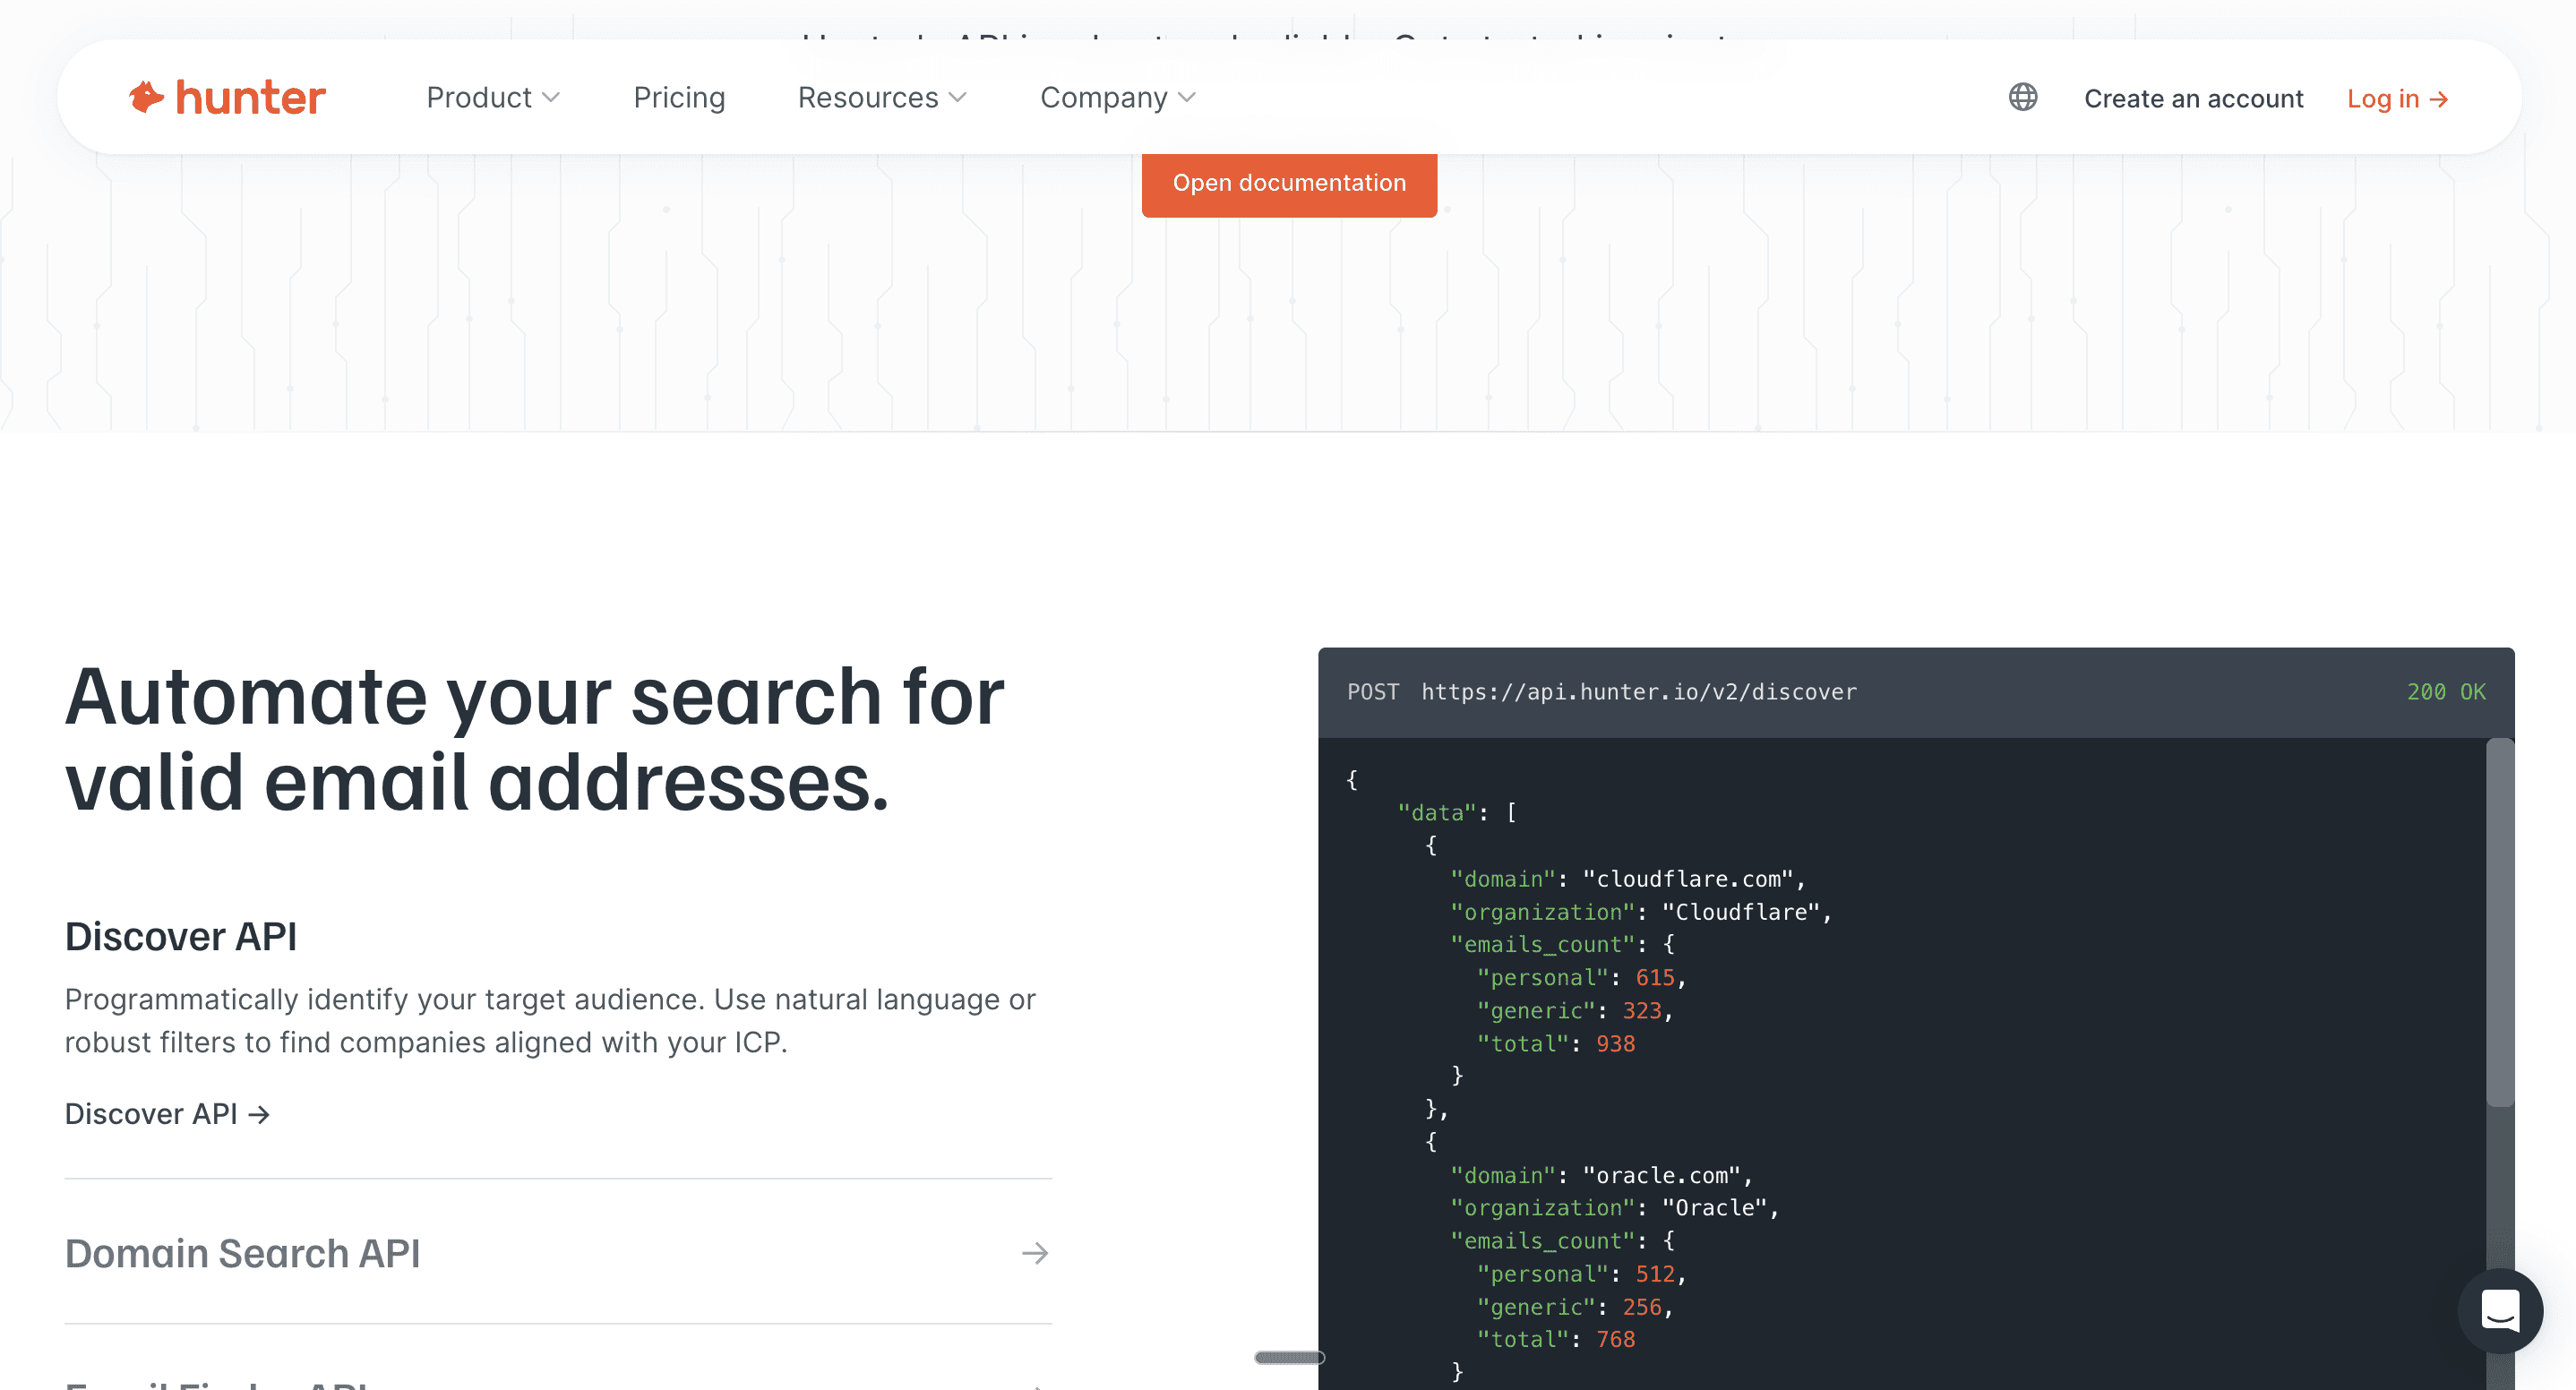Open the Pricing page

coord(679,97)
